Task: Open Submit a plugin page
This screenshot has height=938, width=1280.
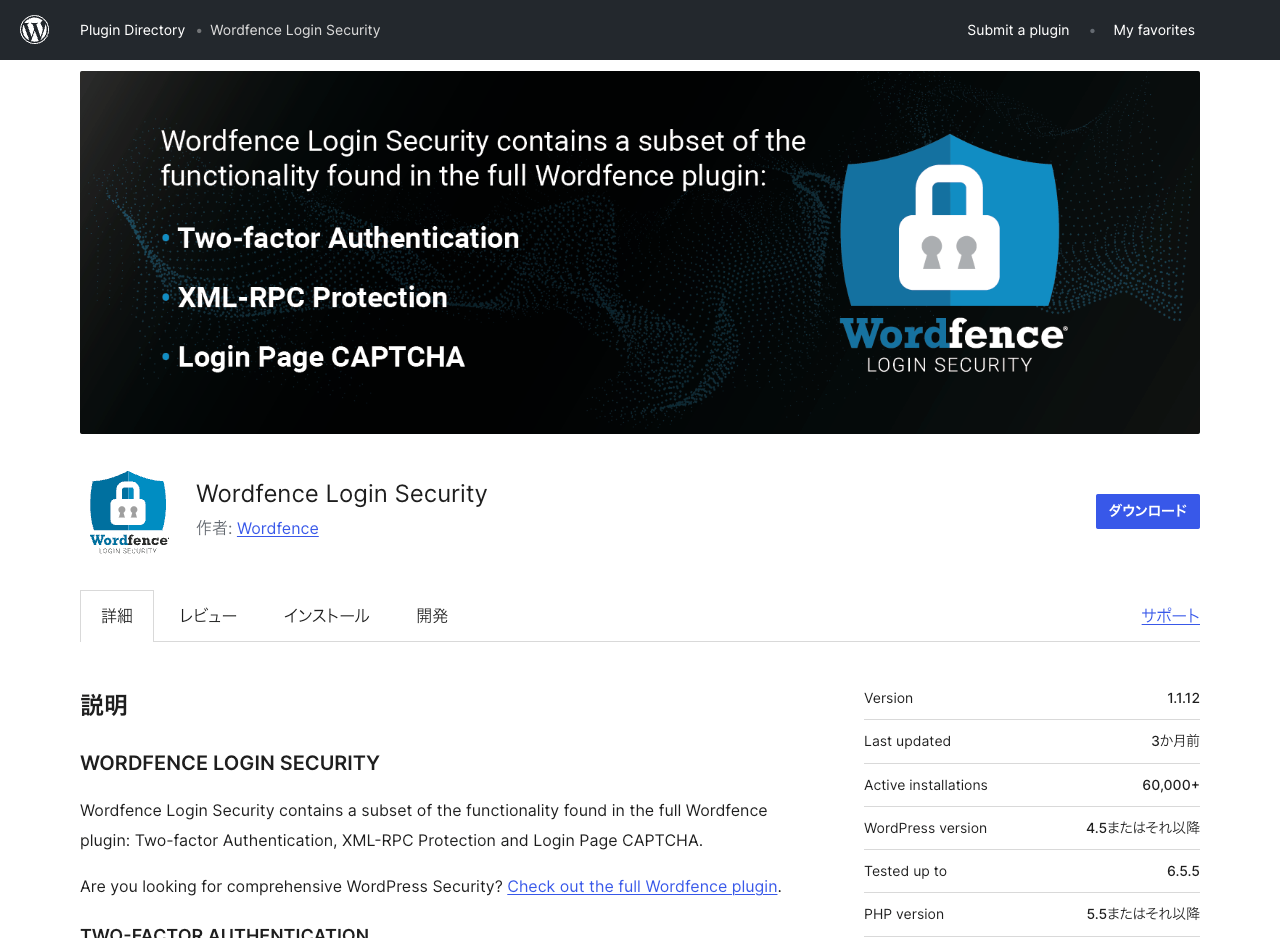Action: coord(1018,30)
